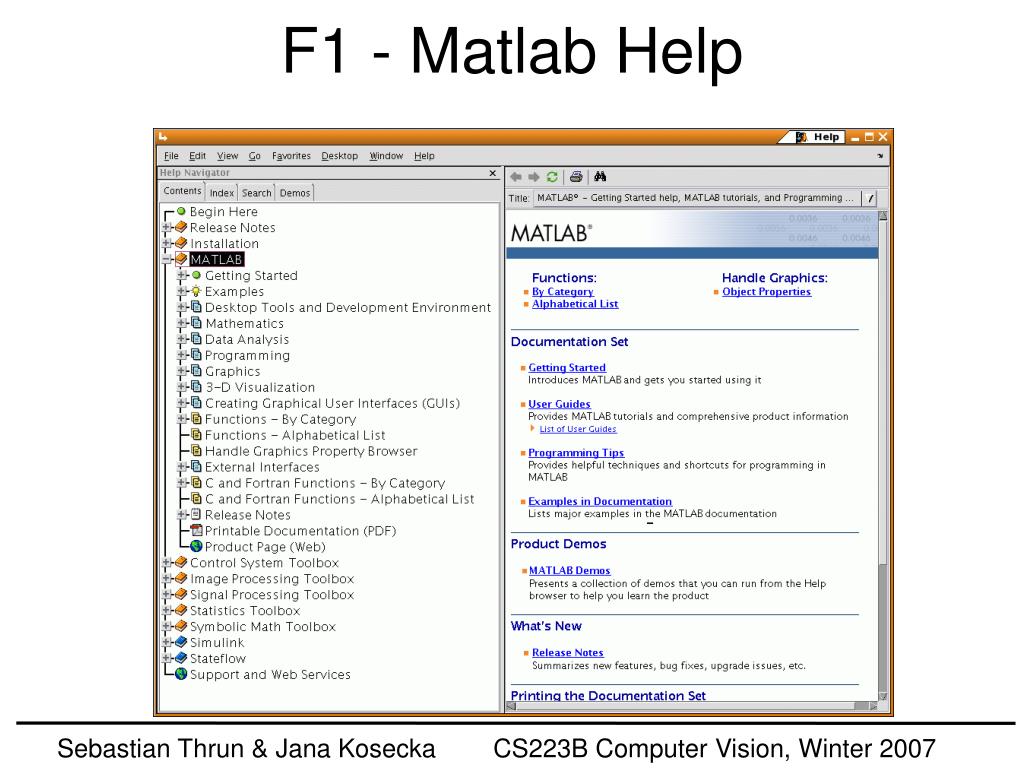Viewport: 1024px width, 768px height.
Task: Click the book icon beside Control System Toolbox
Action: [182, 562]
